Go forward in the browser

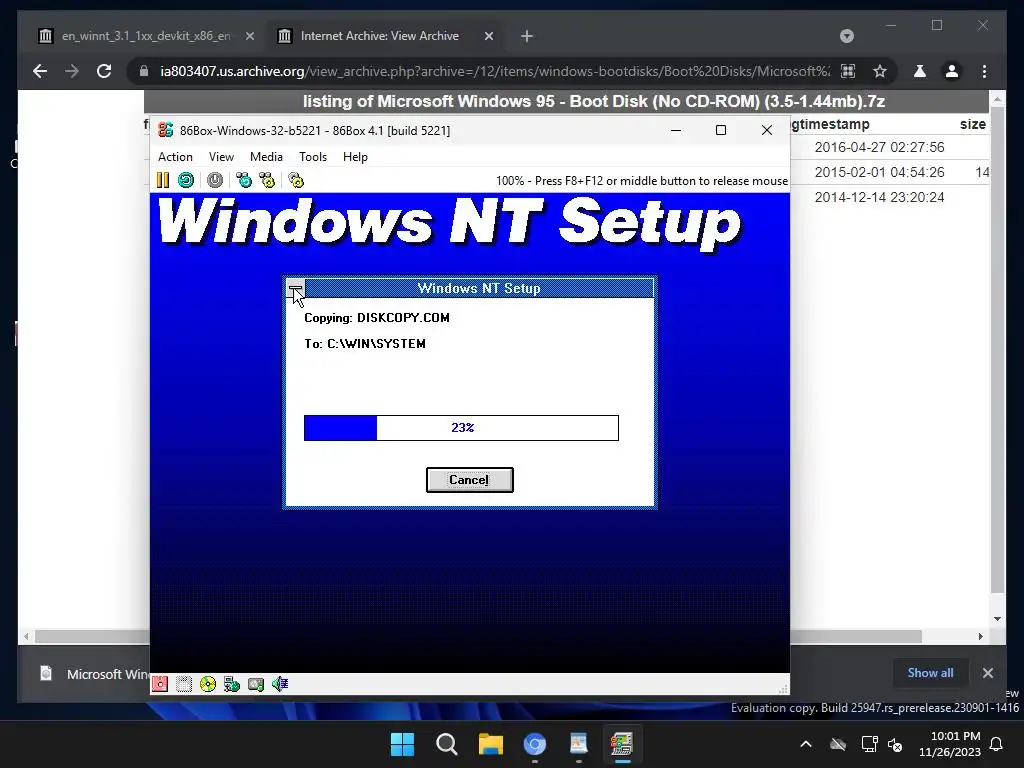point(72,71)
